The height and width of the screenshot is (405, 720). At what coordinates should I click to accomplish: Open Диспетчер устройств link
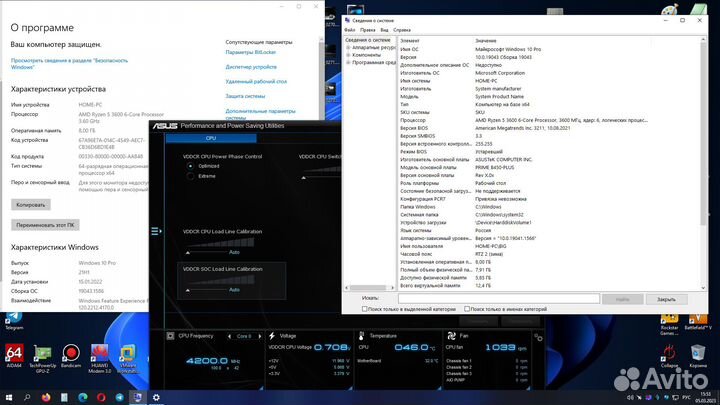pyautogui.click(x=251, y=67)
